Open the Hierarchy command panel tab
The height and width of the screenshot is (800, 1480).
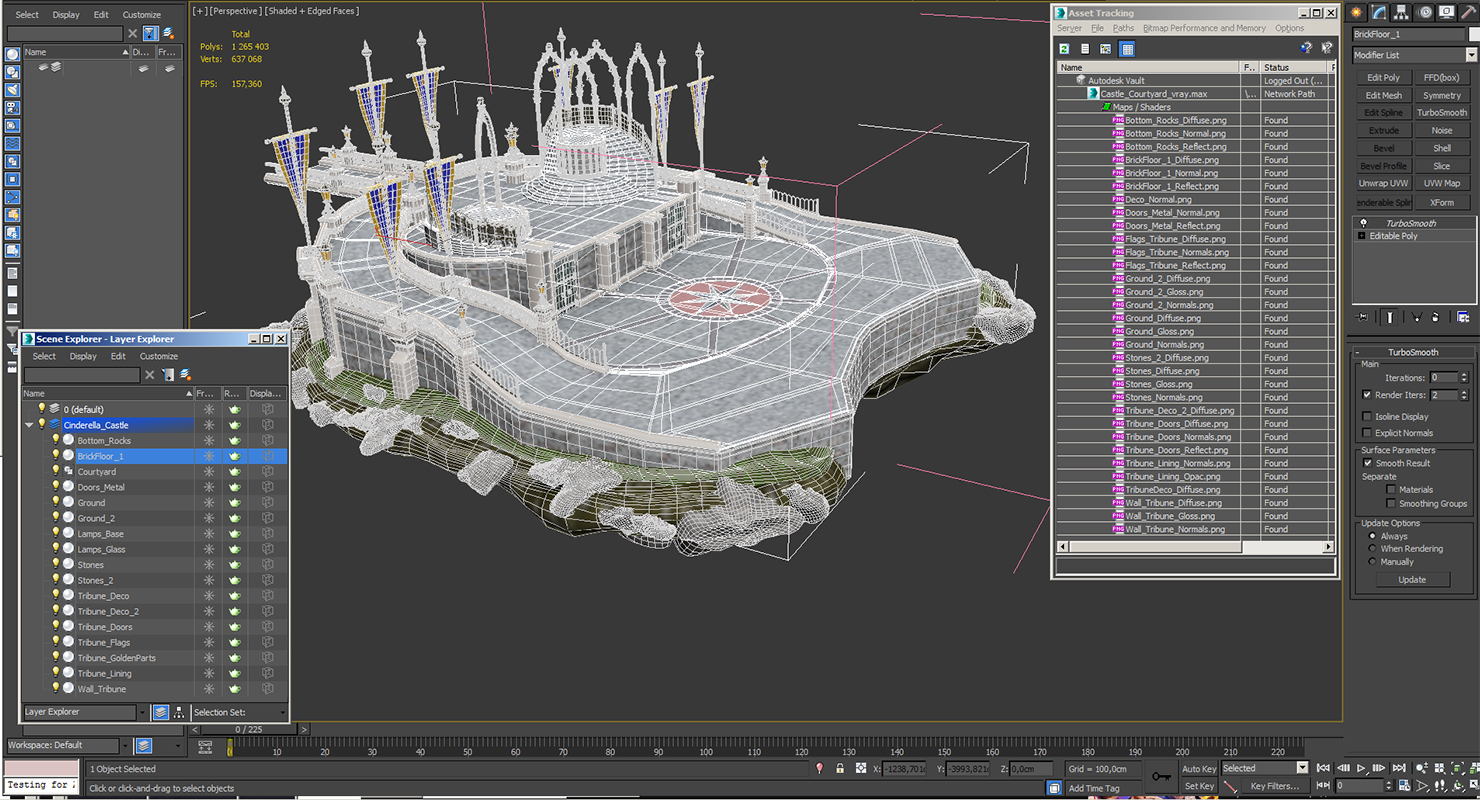click(x=1401, y=12)
